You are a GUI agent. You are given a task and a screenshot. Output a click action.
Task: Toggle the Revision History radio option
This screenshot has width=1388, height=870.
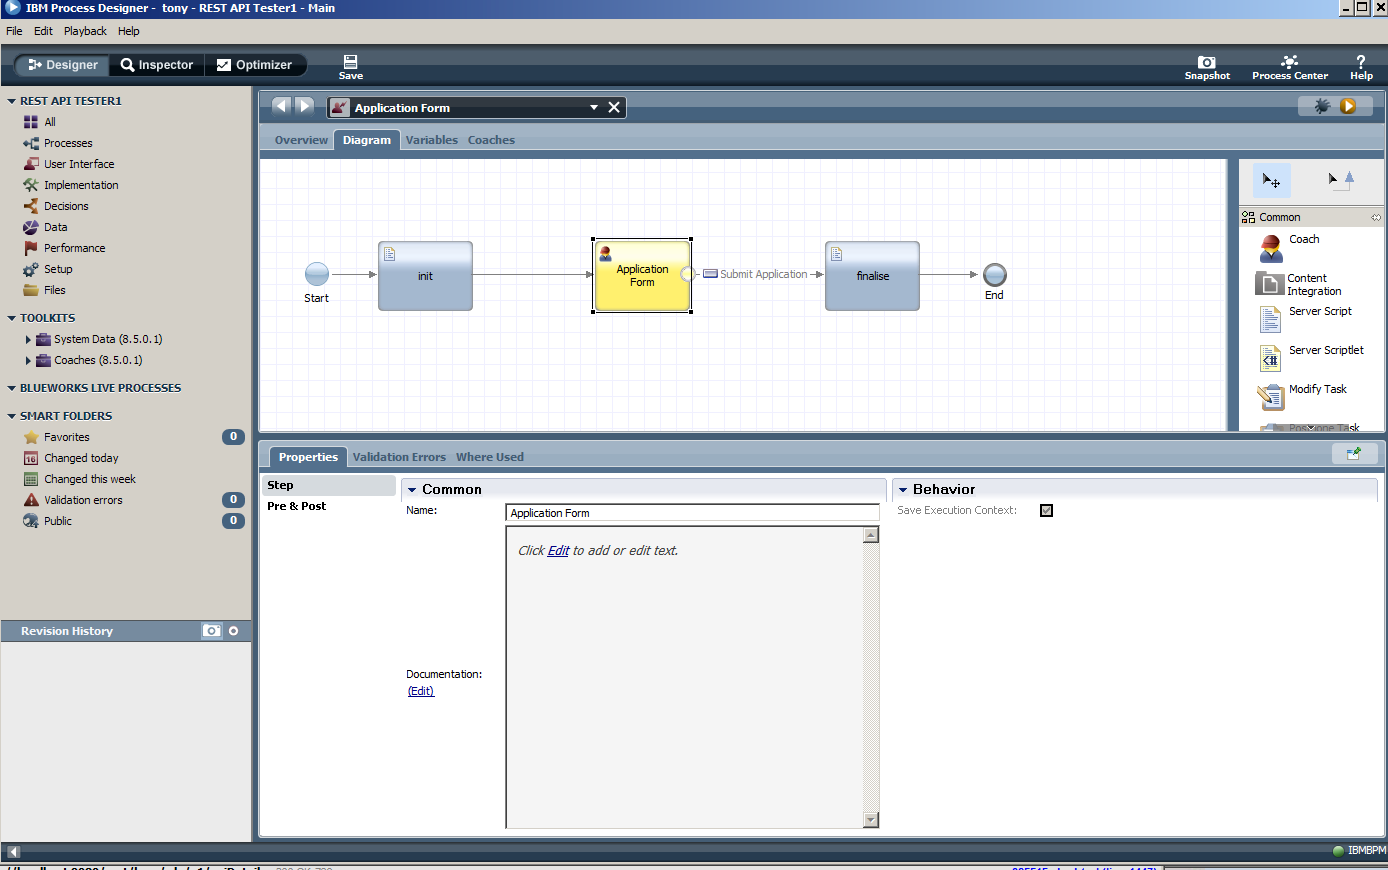pos(234,631)
